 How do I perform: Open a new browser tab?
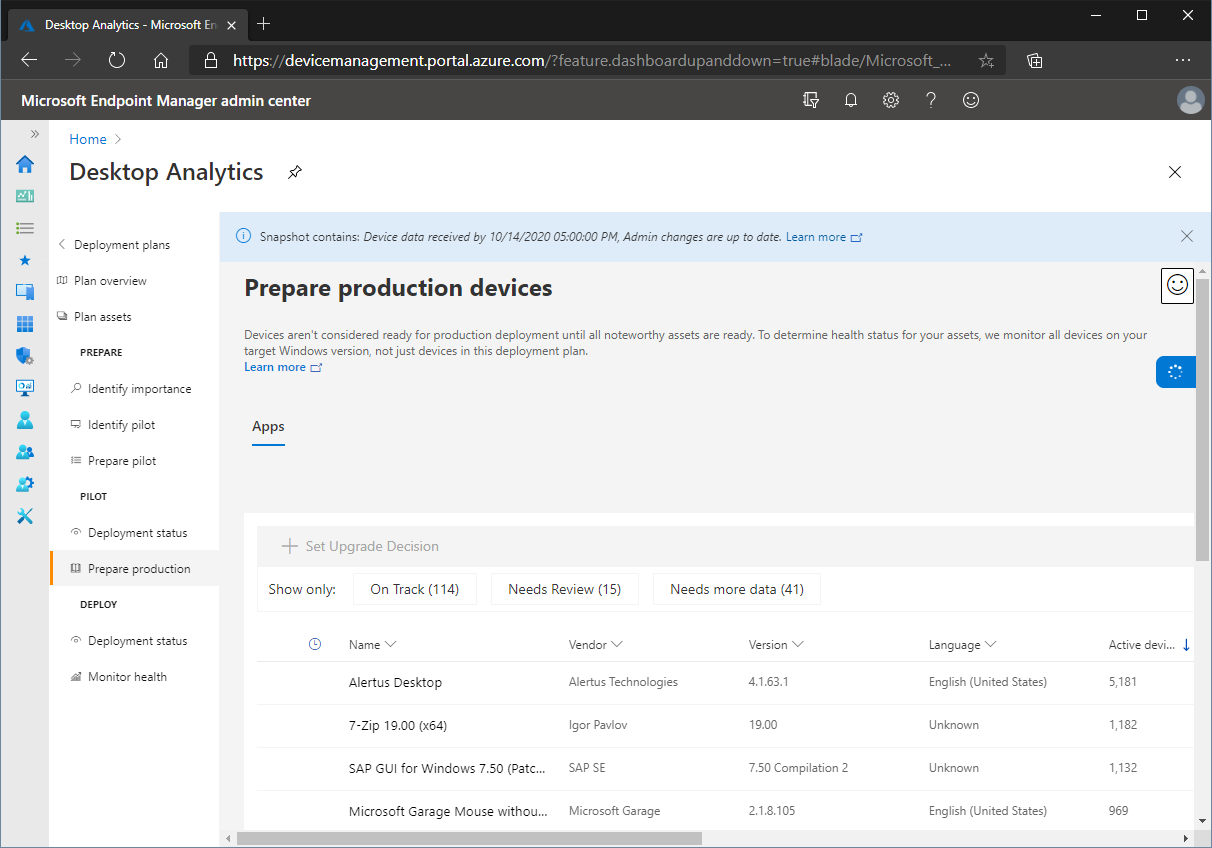(264, 24)
